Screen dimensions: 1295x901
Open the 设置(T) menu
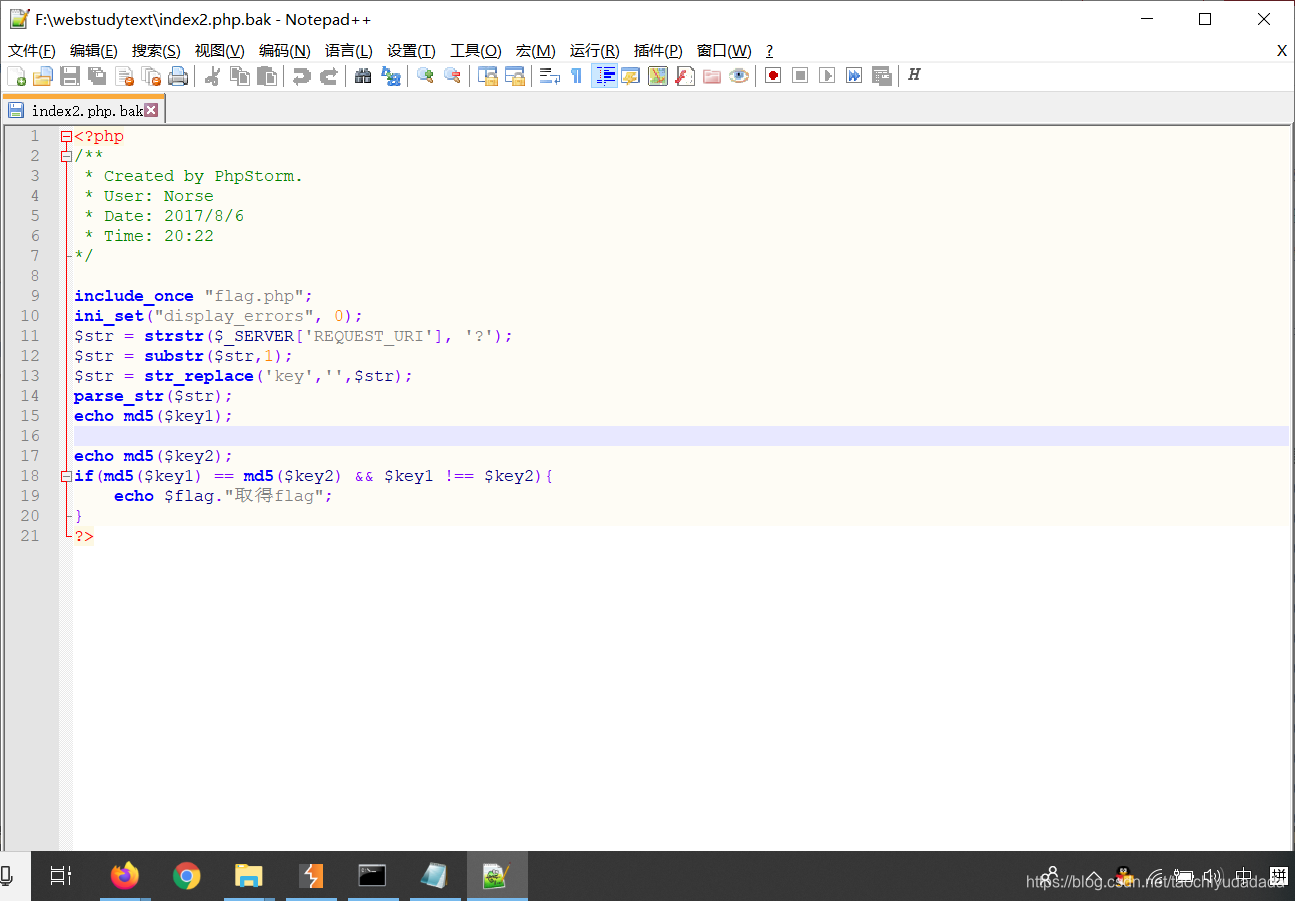click(411, 51)
